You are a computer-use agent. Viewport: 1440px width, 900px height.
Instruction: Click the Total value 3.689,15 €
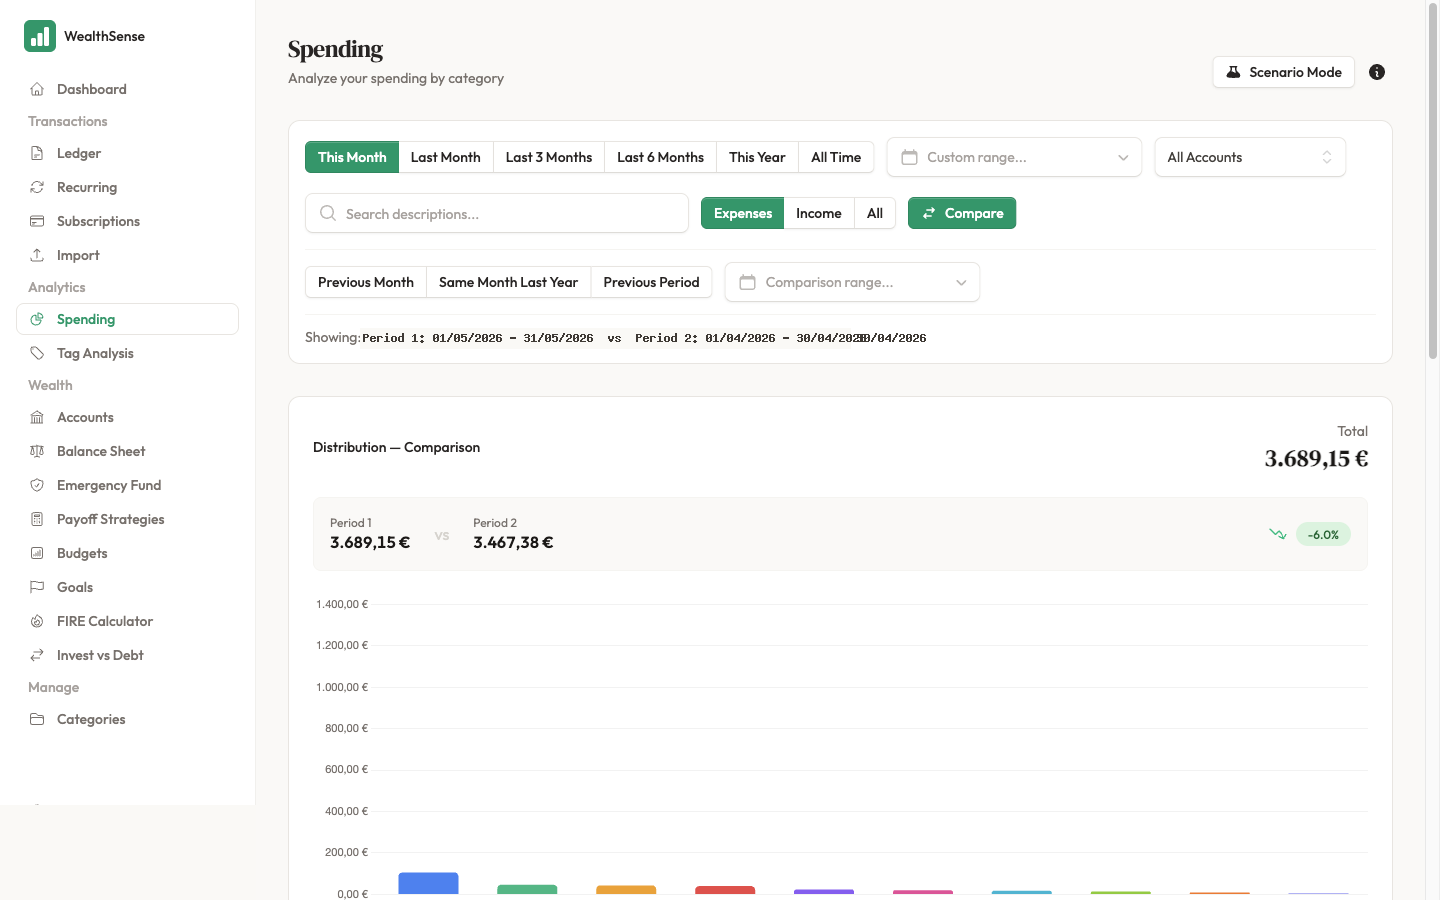tap(1316, 458)
